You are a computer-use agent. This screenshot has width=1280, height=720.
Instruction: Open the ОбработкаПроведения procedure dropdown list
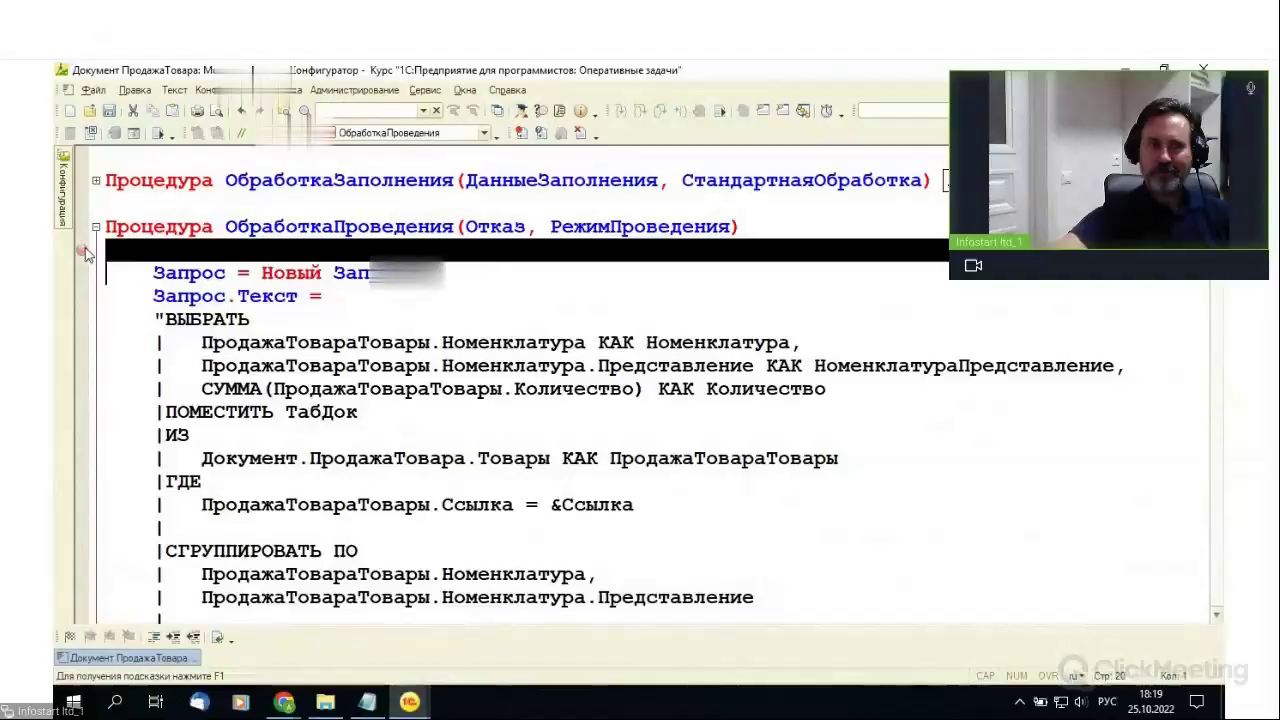point(484,133)
